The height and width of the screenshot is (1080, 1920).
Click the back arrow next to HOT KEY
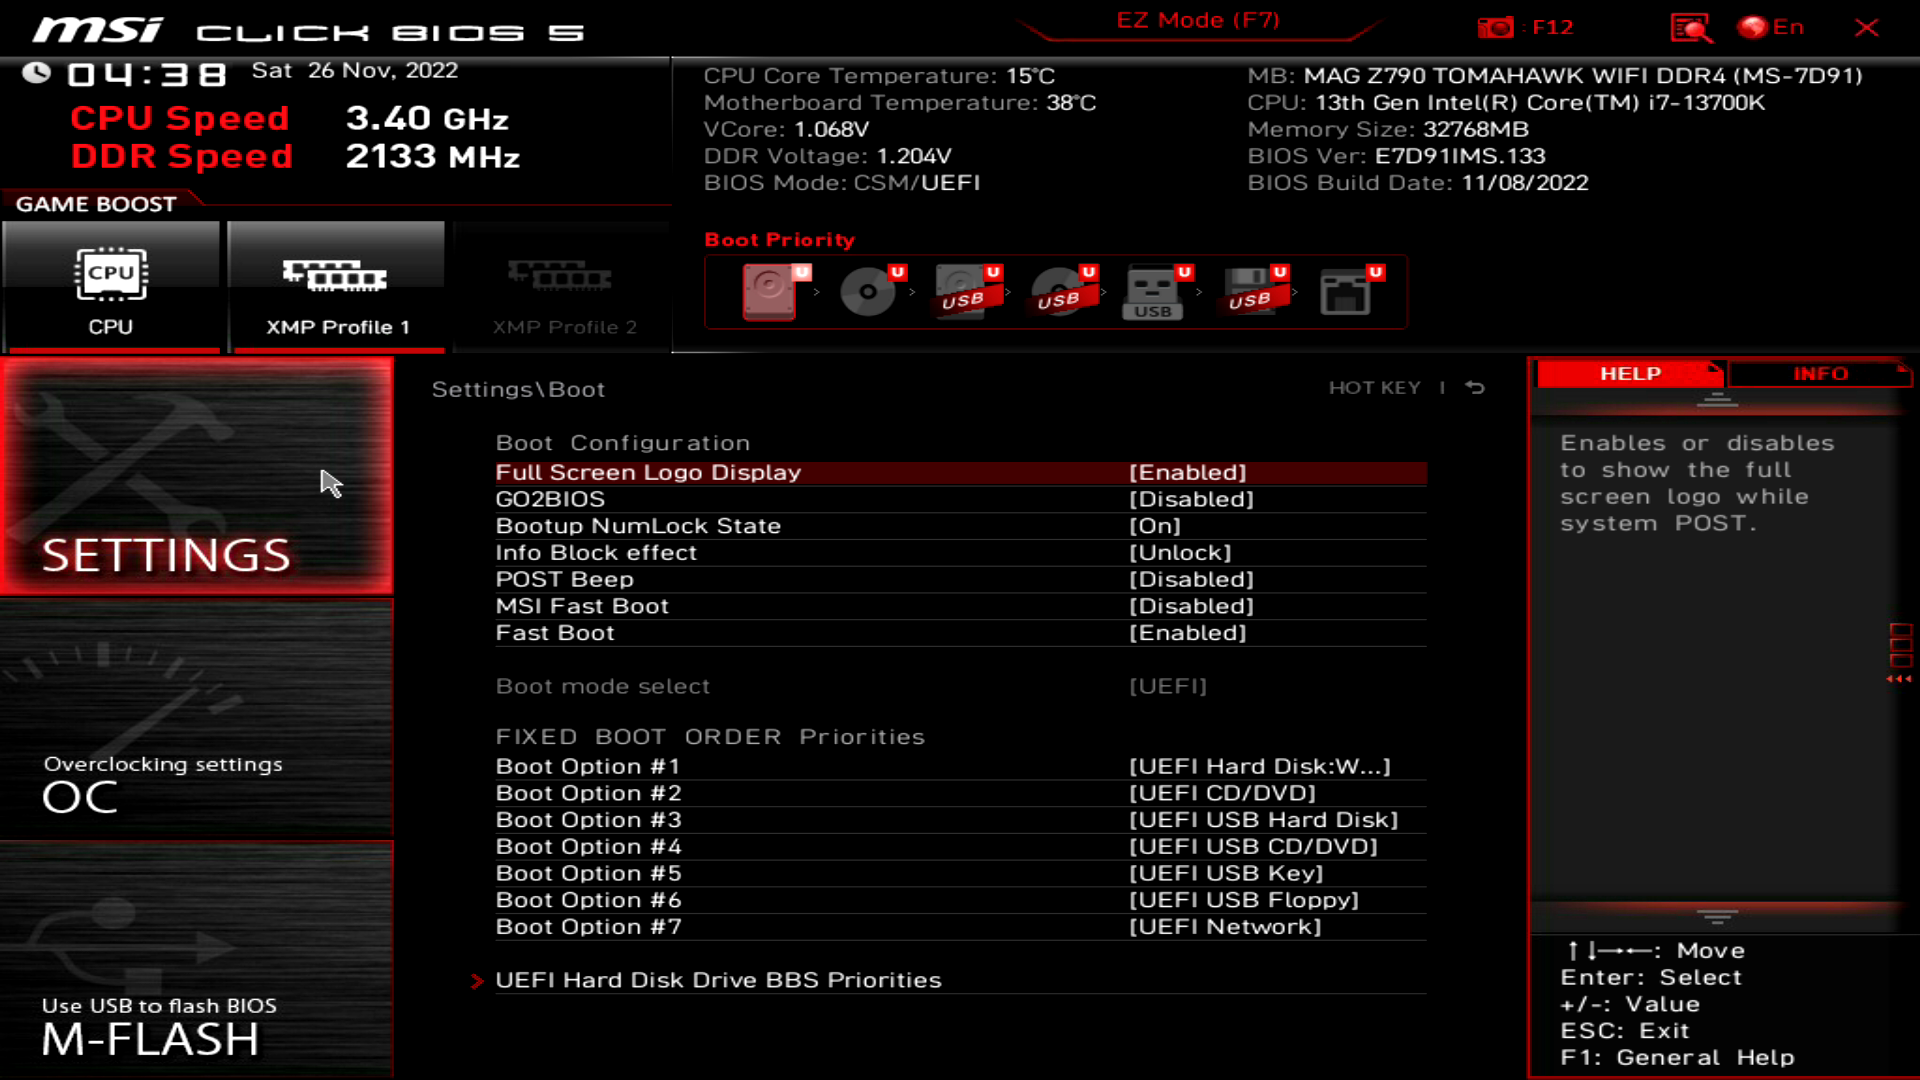[1475, 388]
